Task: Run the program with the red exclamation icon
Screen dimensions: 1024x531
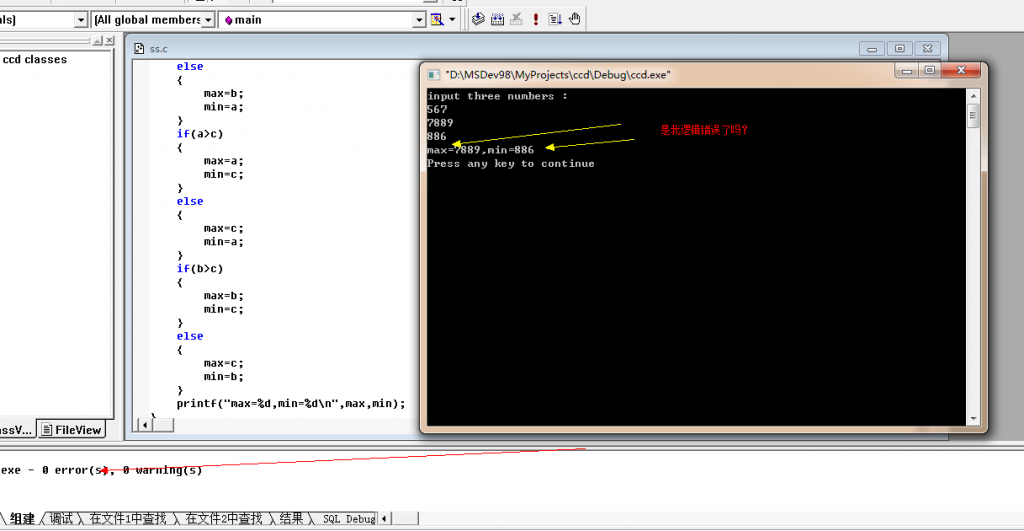Action: click(536, 20)
